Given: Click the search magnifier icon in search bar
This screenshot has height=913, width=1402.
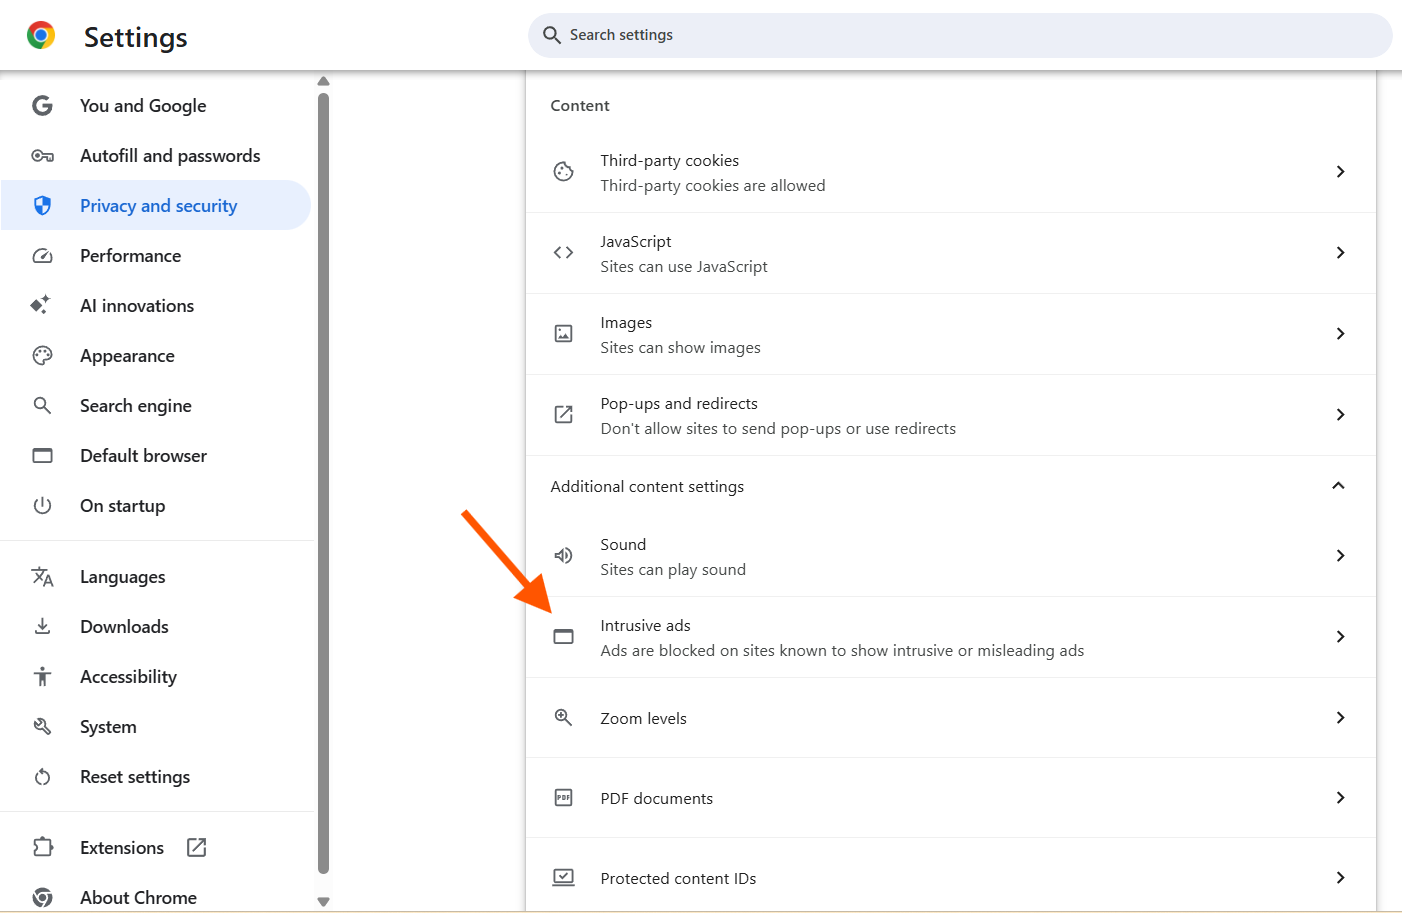Looking at the screenshot, I should pos(552,35).
